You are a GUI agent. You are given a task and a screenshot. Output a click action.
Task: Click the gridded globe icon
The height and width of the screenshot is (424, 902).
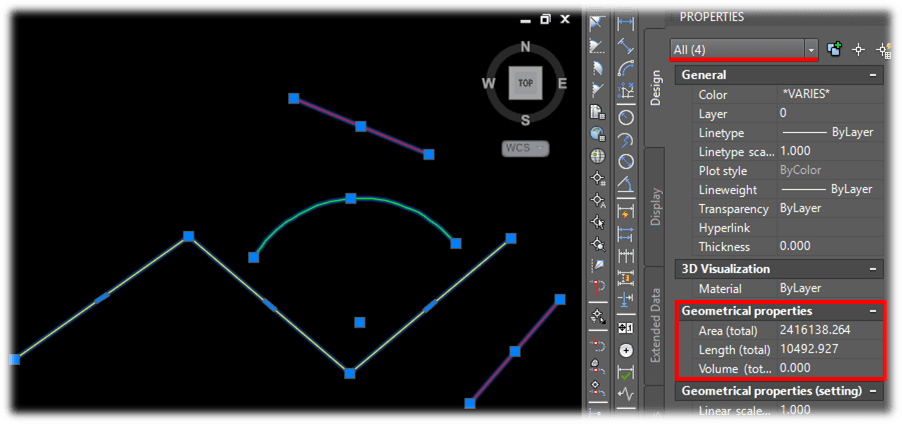point(598,156)
